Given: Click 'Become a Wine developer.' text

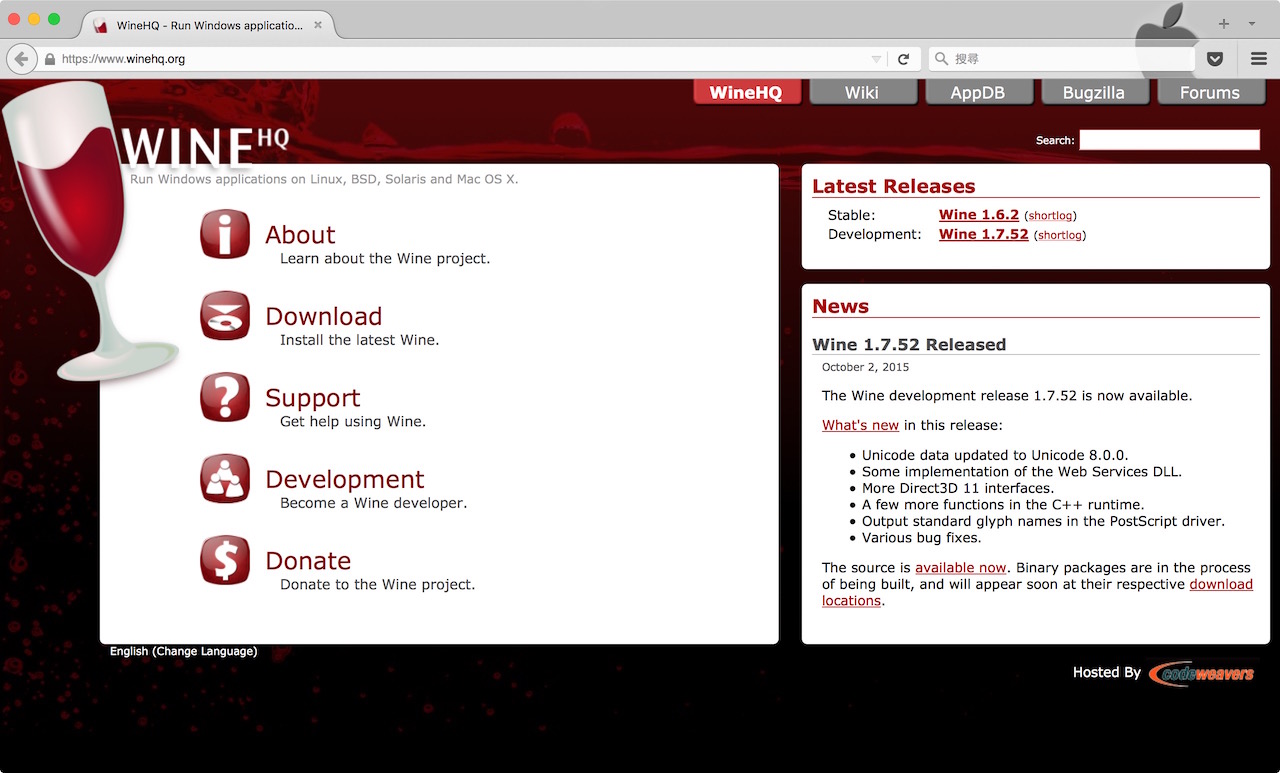Looking at the screenshot, I should [374, 503].
